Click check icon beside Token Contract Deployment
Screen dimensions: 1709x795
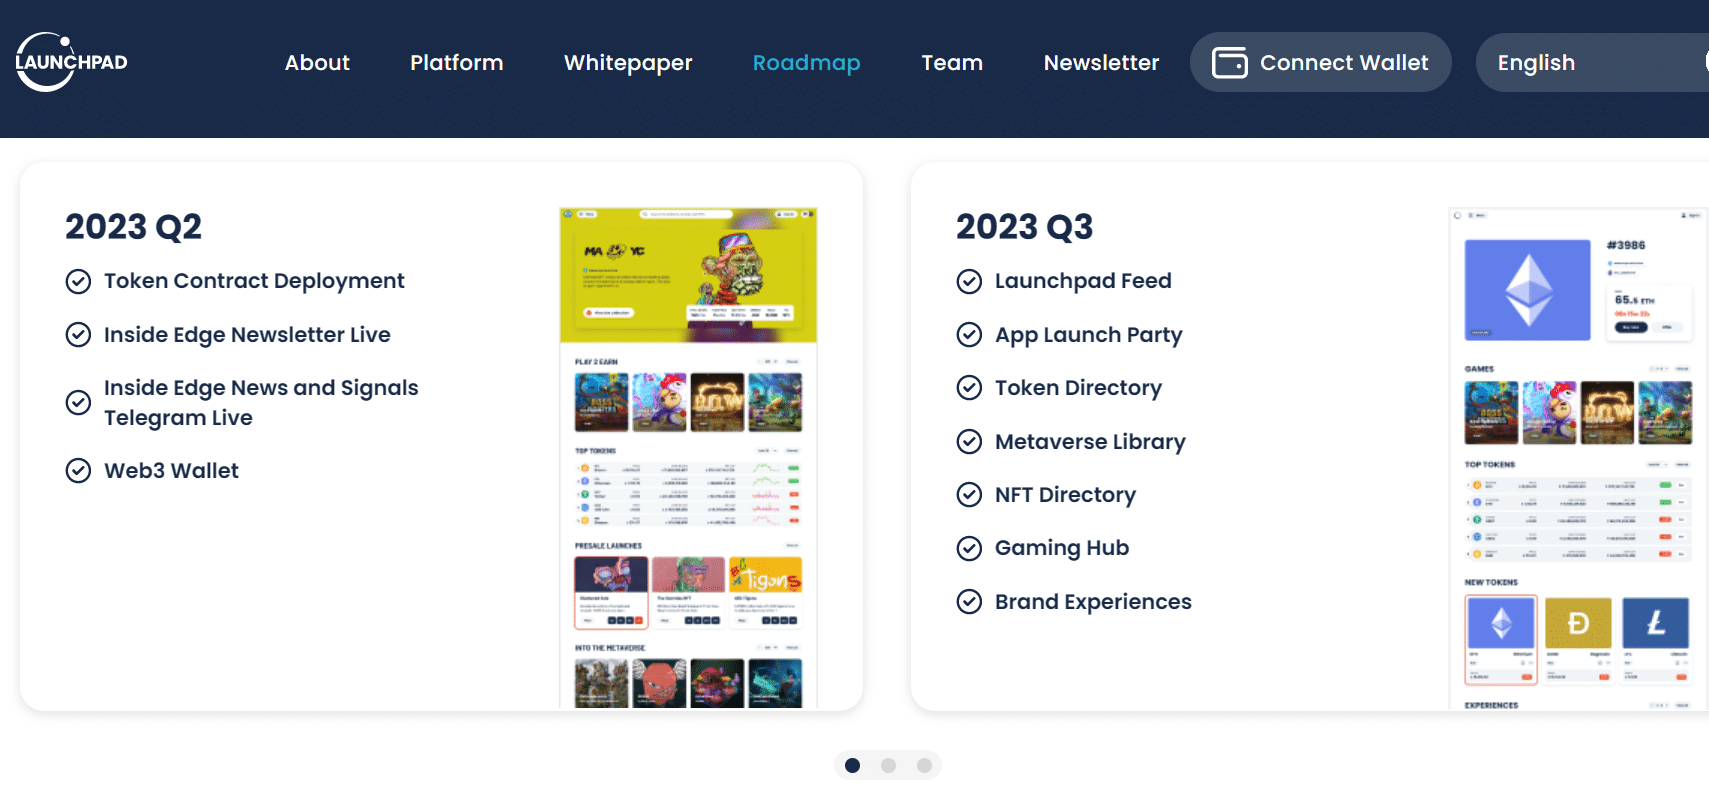click(78, 282)
